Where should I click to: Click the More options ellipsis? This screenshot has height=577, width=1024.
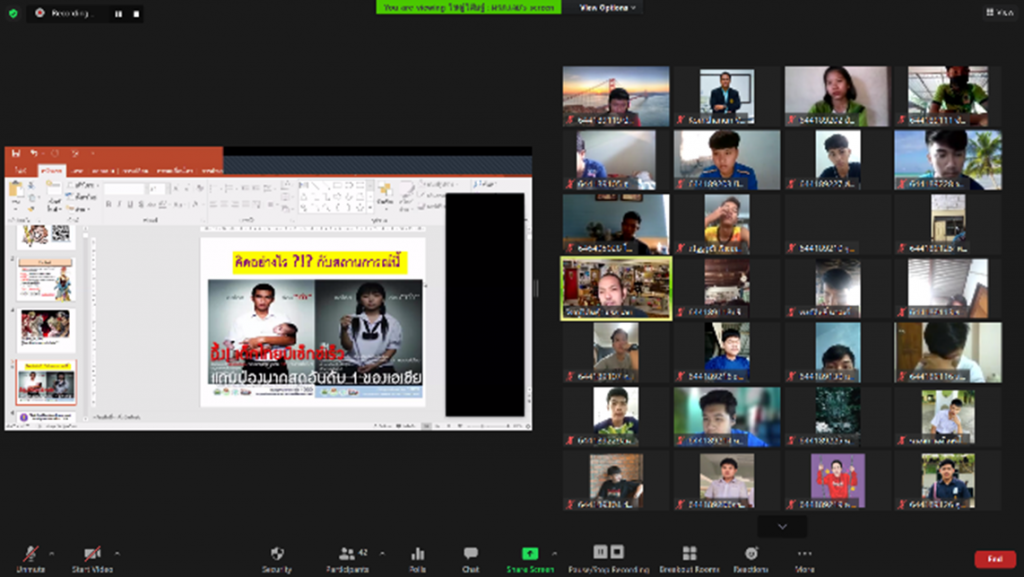804,557
